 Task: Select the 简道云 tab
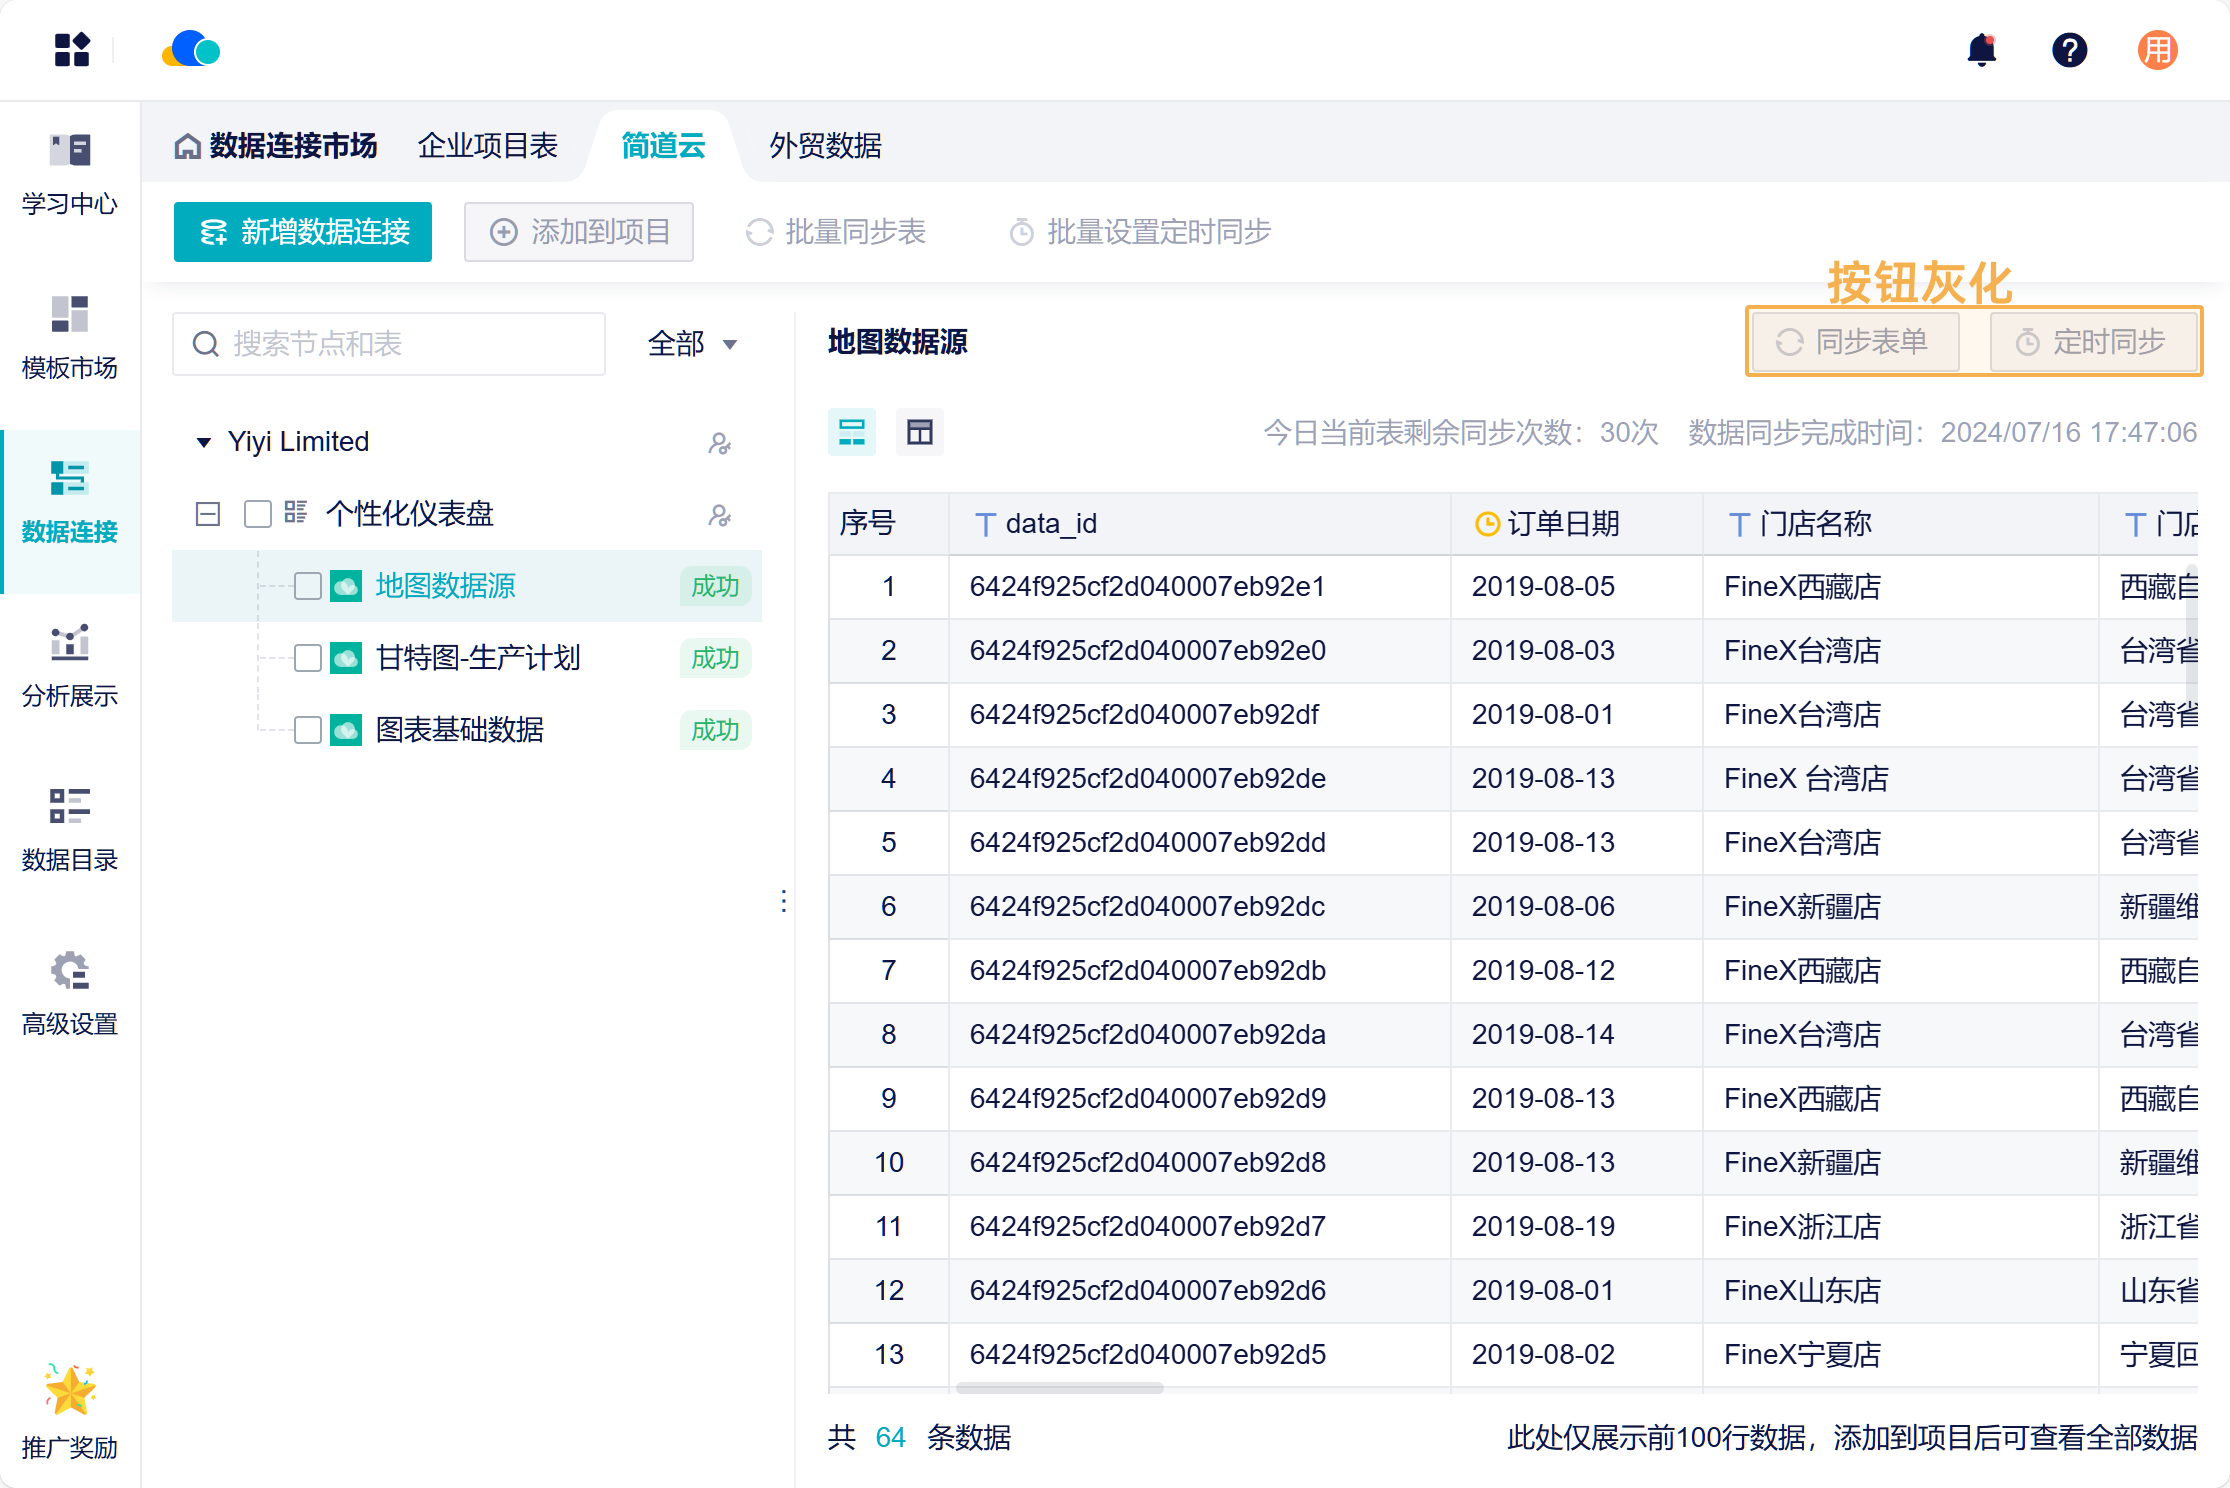point(664,146)
